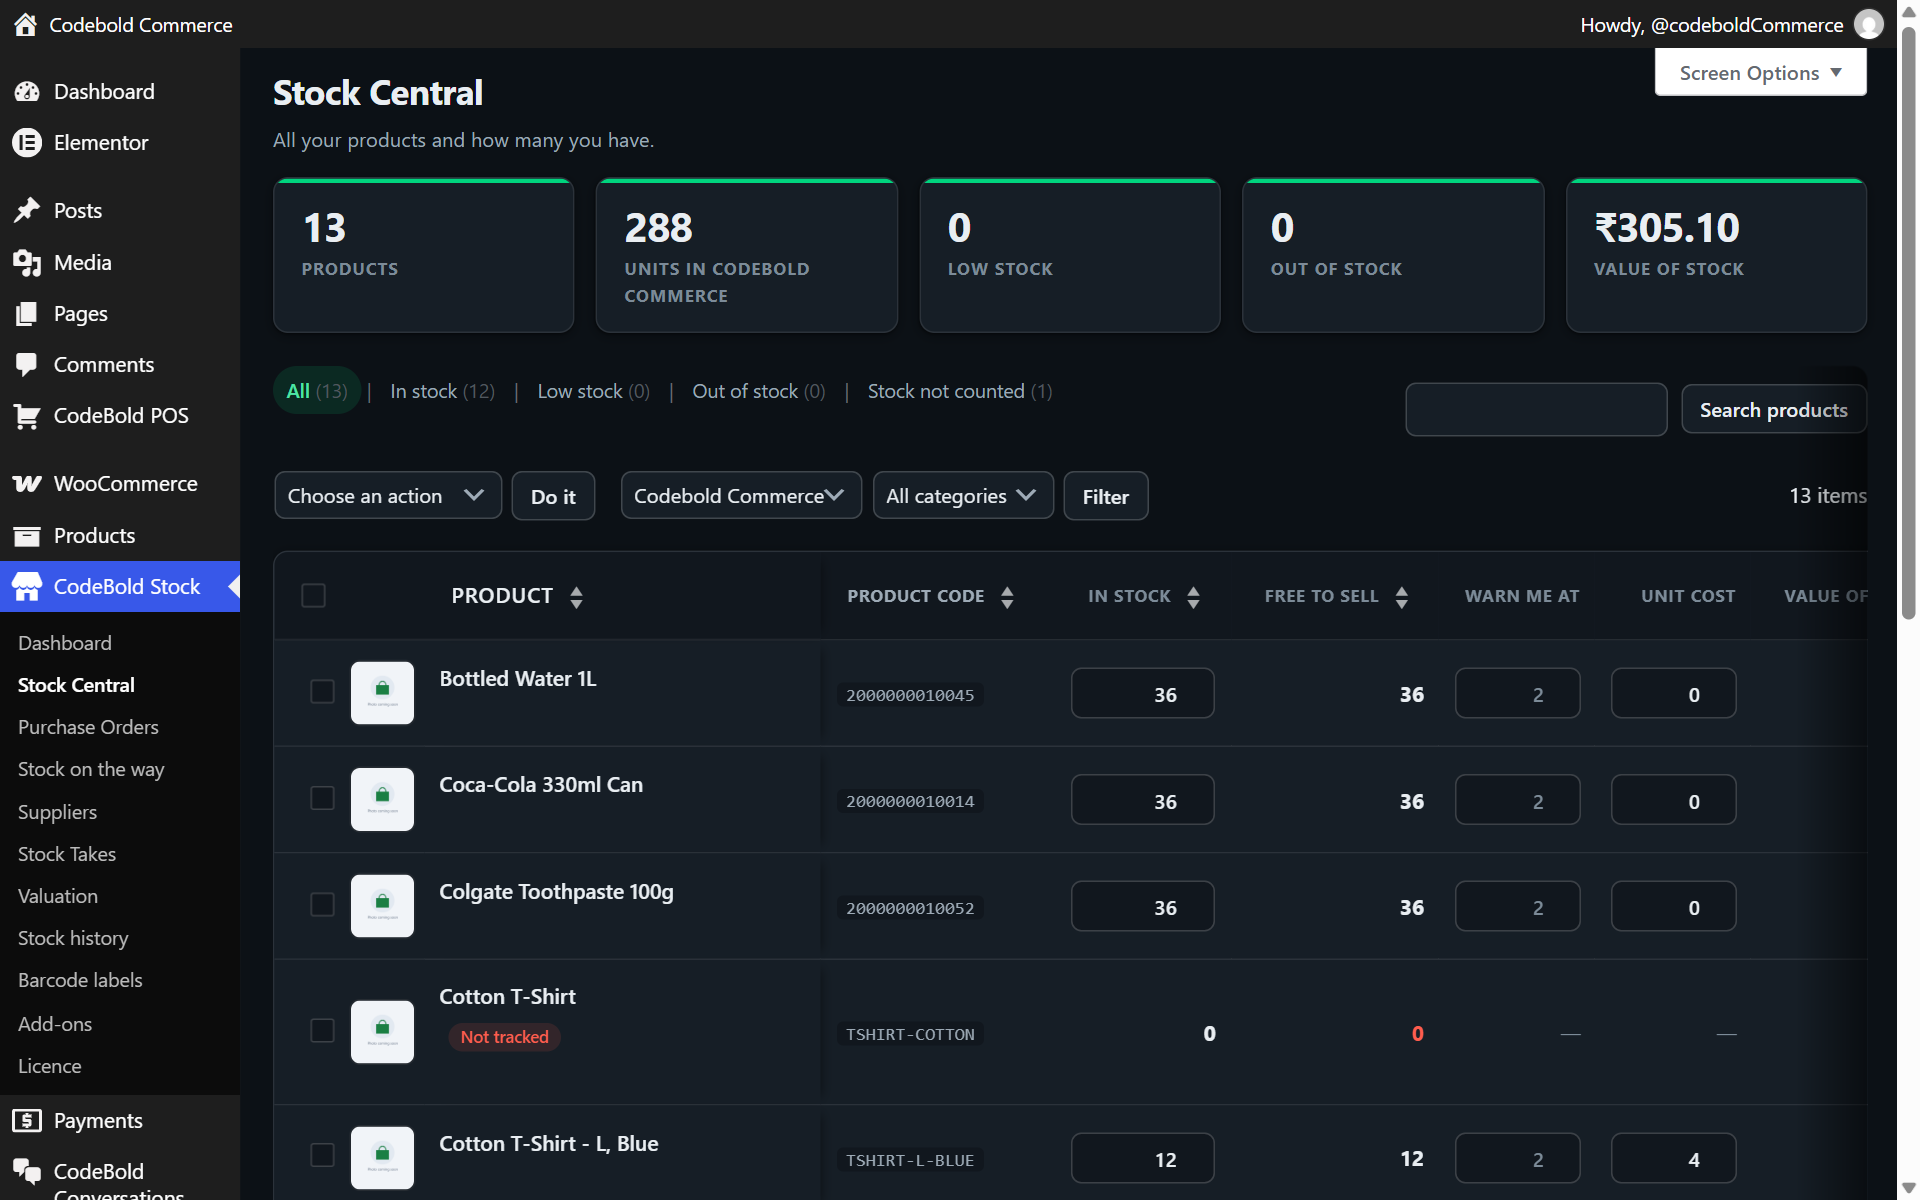This screenshot has width=1920, height=1200.
Task: Open Cotton T-Shirt product thumbnail
Action: pos(382,1031)
